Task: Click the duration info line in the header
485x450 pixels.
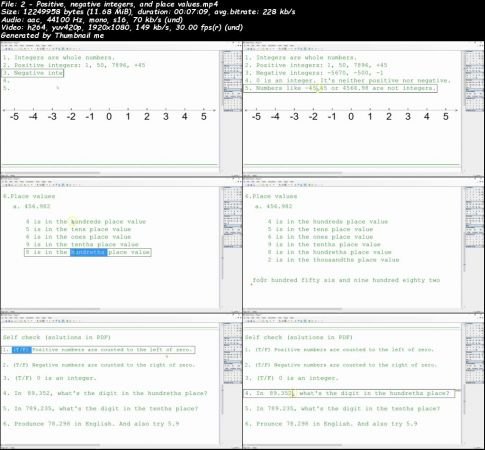Action: click(x=148, y=12)
